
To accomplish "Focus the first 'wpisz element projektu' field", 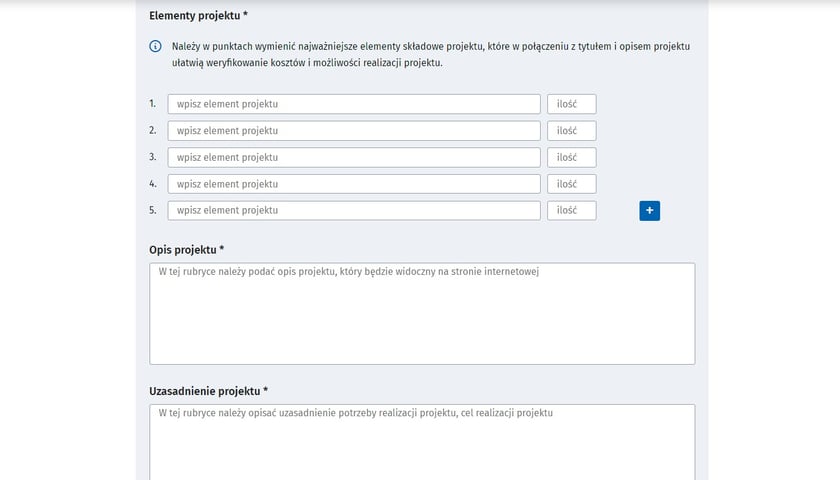I will (354, 104).
